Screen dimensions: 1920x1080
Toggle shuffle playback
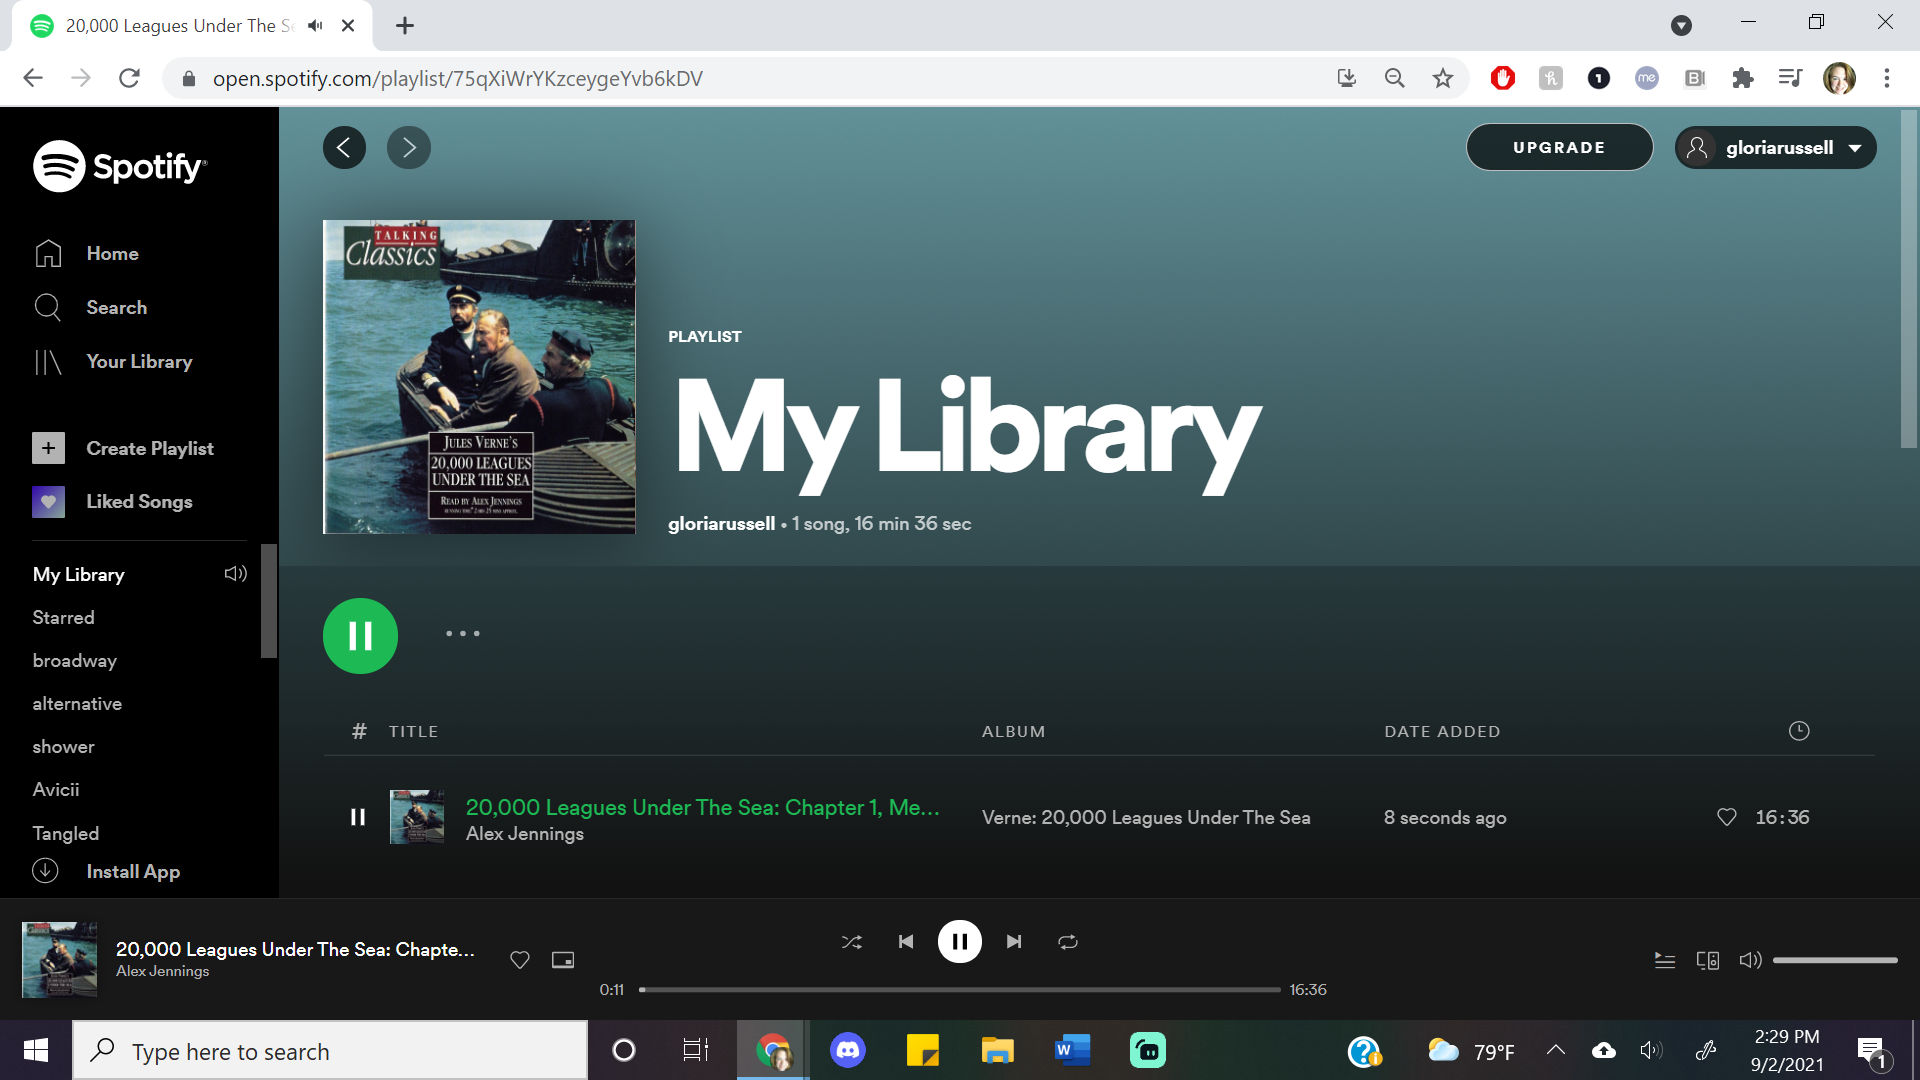coord(851,941)
